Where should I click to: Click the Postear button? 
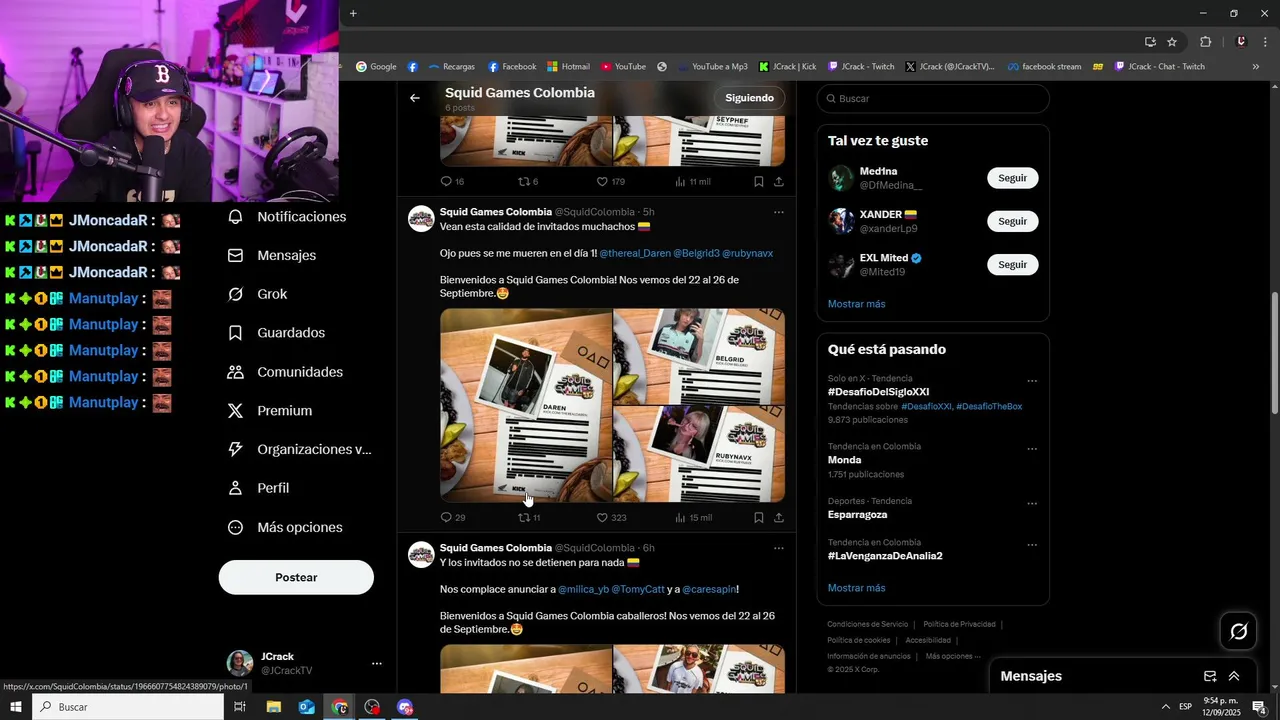[x=296, y=577]
